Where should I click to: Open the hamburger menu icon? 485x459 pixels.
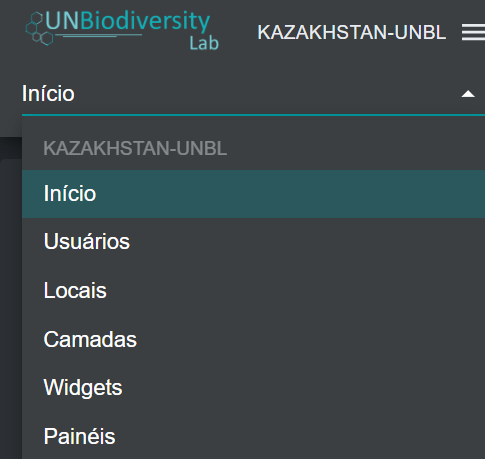click(x=473, y=32)
